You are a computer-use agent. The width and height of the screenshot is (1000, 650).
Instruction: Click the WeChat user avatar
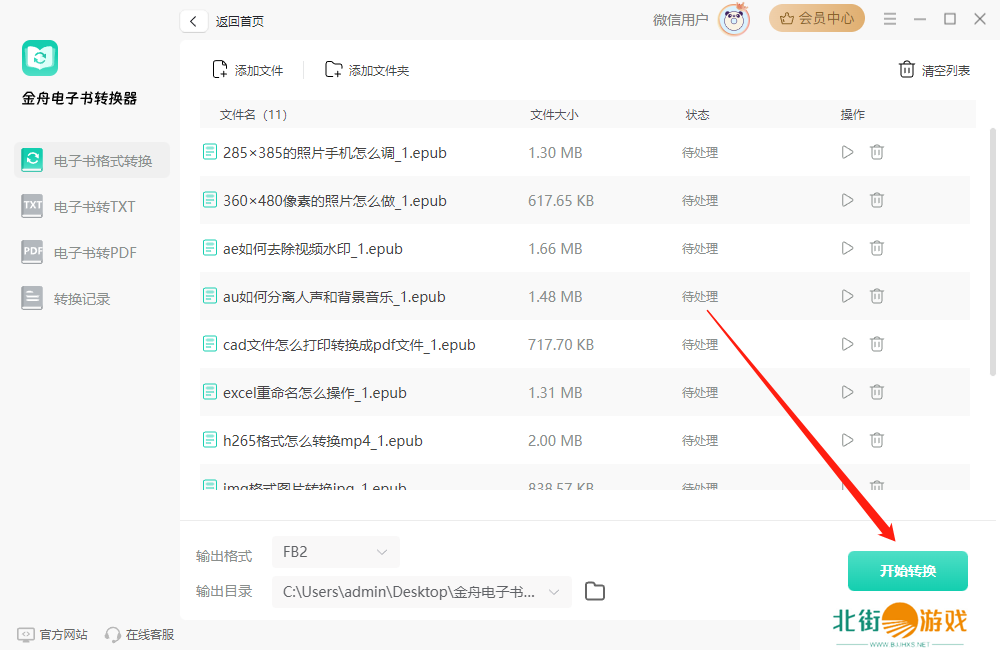click(734, 20)
